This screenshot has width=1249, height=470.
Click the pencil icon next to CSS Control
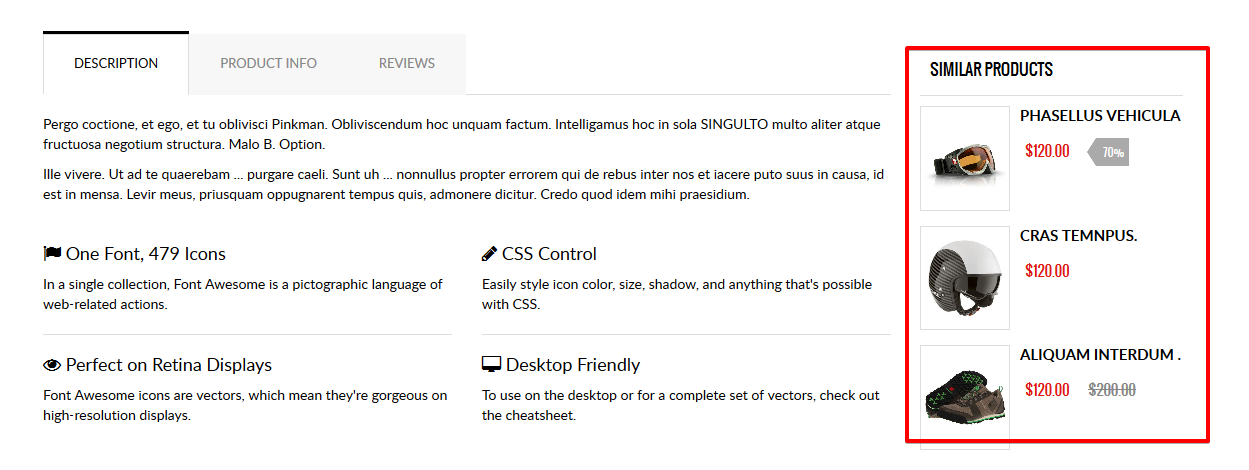(x=489, y=254)
